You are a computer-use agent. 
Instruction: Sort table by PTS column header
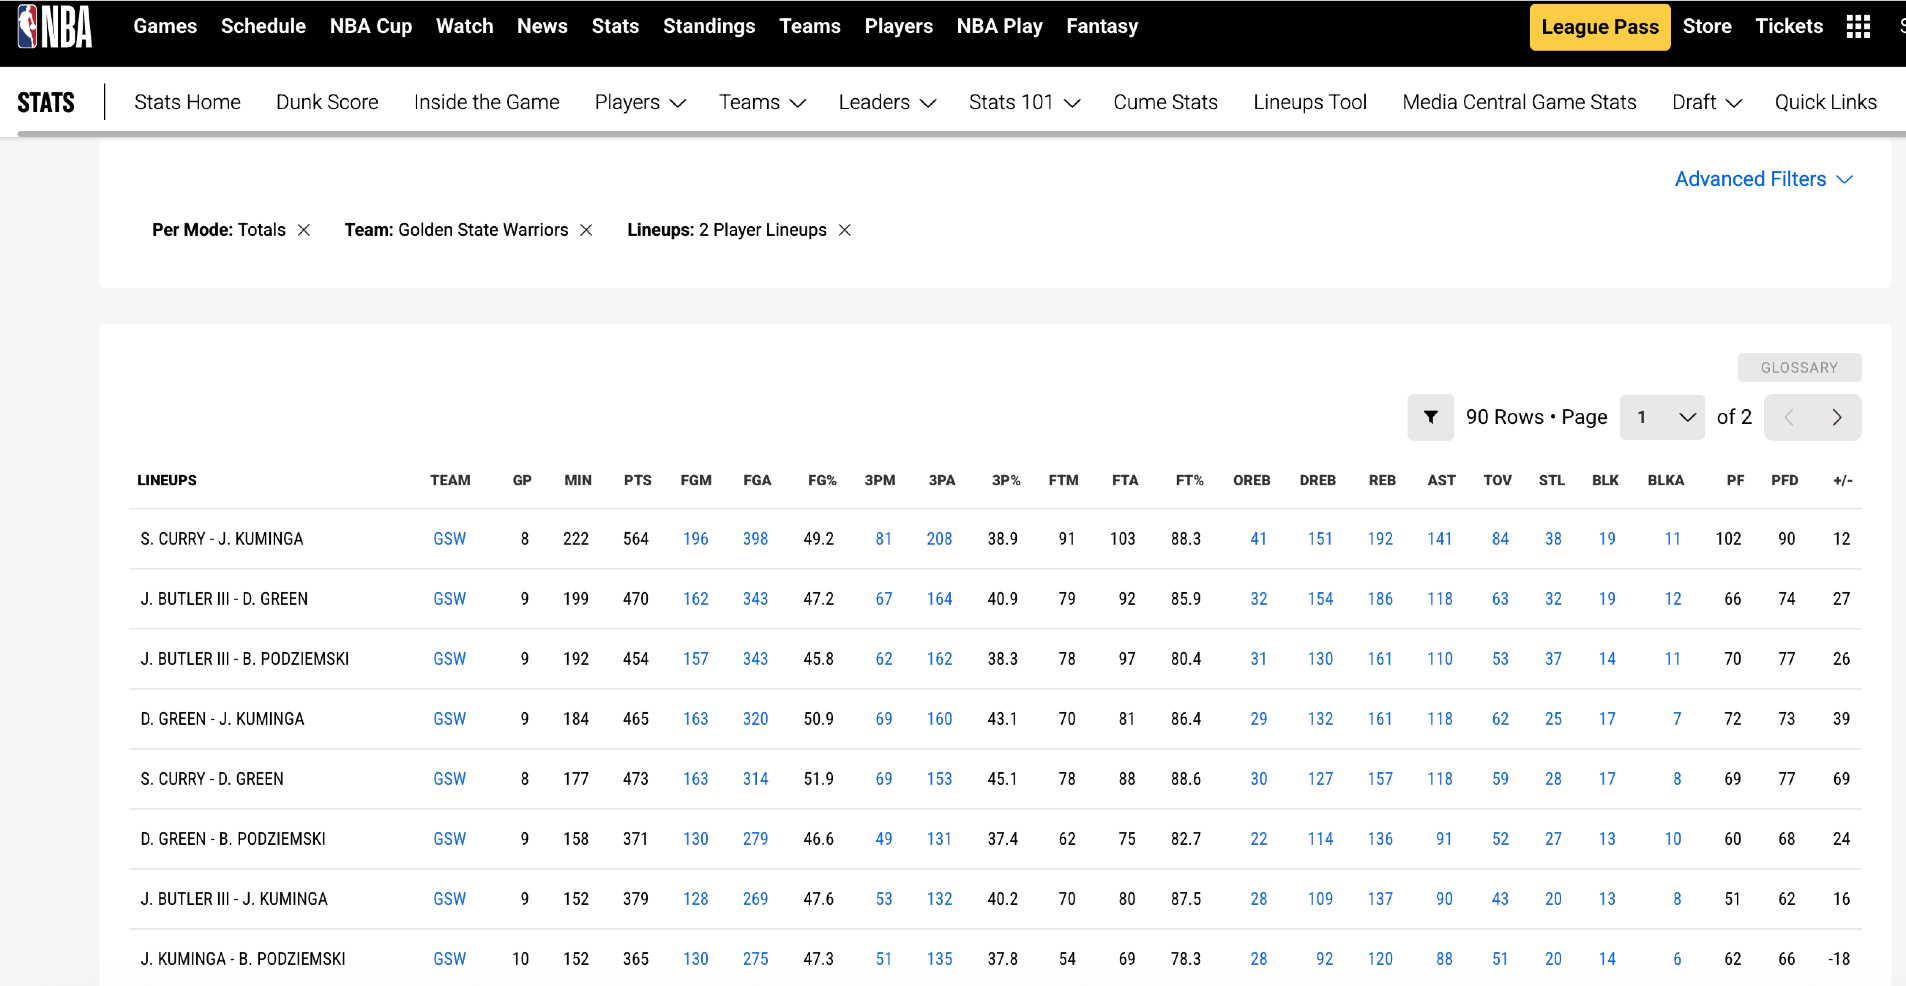tap(637, 481)
